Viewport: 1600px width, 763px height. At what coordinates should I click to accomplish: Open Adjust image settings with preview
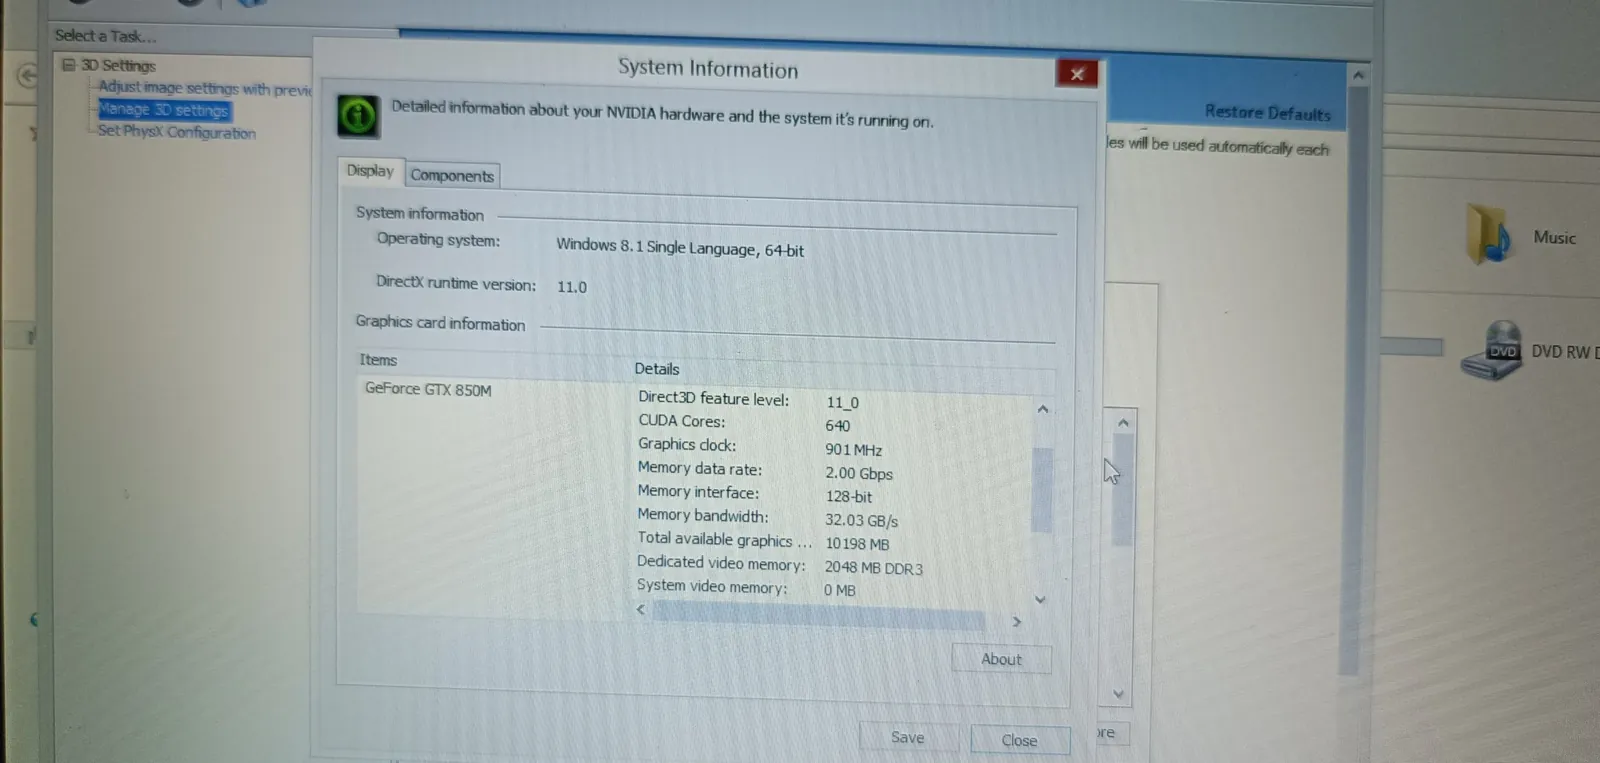pyautogui.click(x=205, y=88)
